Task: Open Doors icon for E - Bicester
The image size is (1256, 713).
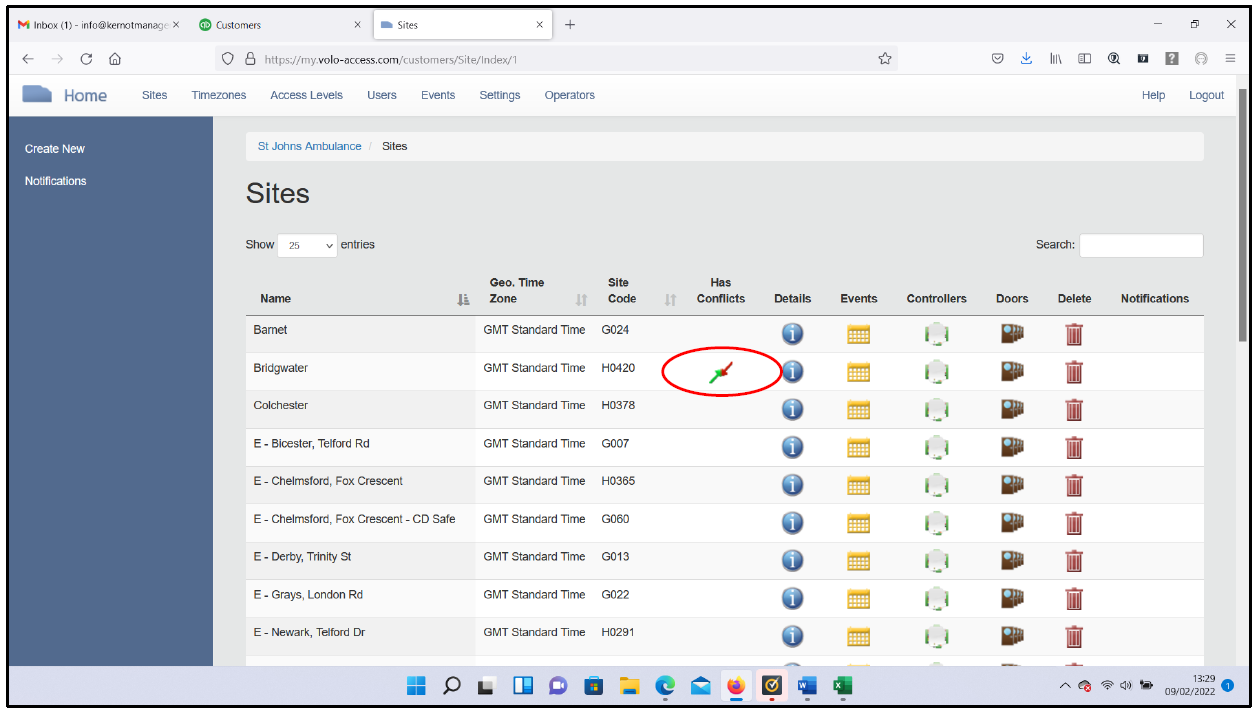Action: (1012, 447)
